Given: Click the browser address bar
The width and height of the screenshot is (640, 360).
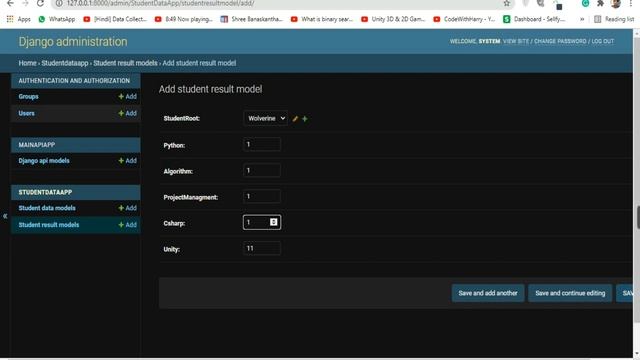Looking at the screenshot, I should [x=282, y=3].
